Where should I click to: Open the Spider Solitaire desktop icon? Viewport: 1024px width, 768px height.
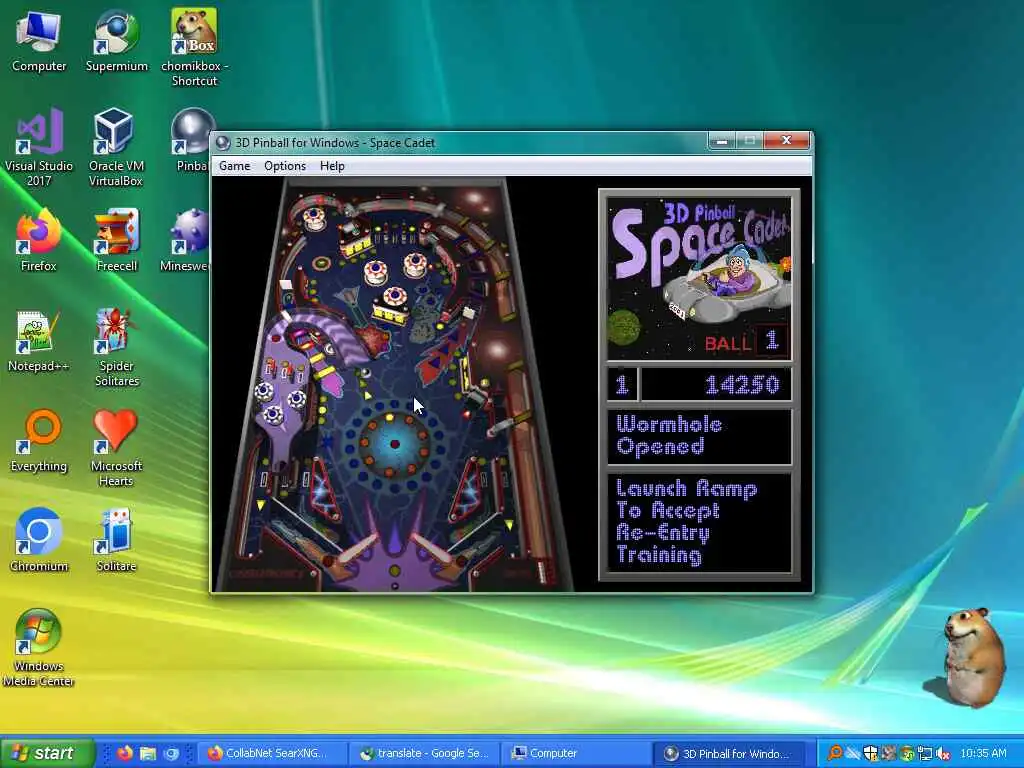pyautogui.click(x=116, y=347)
